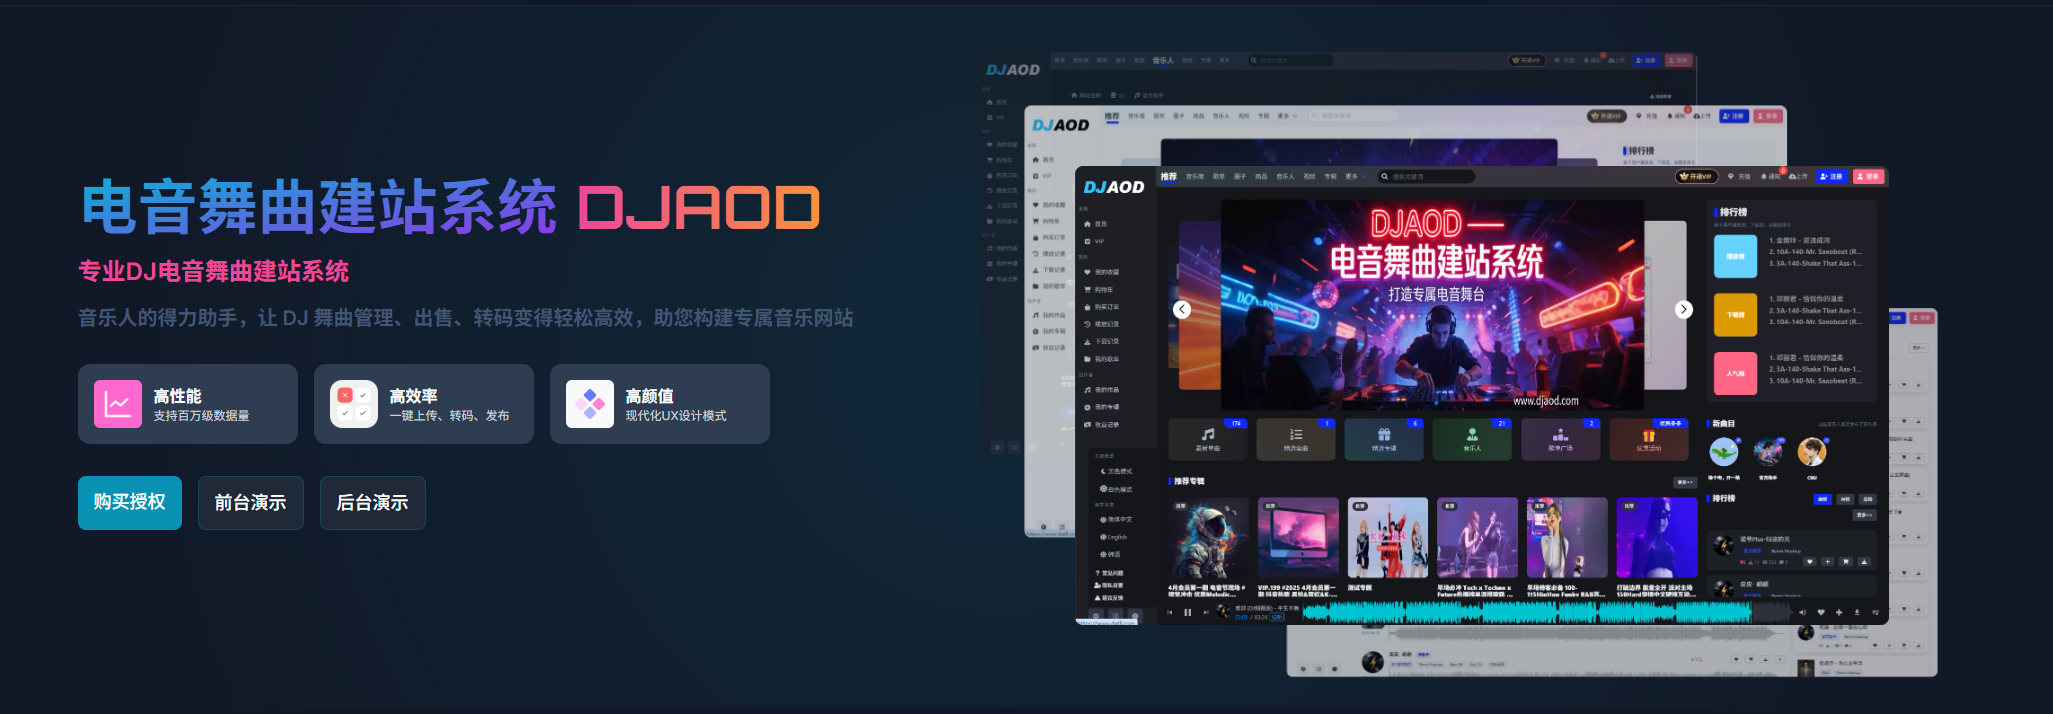Expand 更多 dropdown in front preview navbar
Image resolution: width=2053 pixels, height=714 pixels.
click(x=1355, y=176)
